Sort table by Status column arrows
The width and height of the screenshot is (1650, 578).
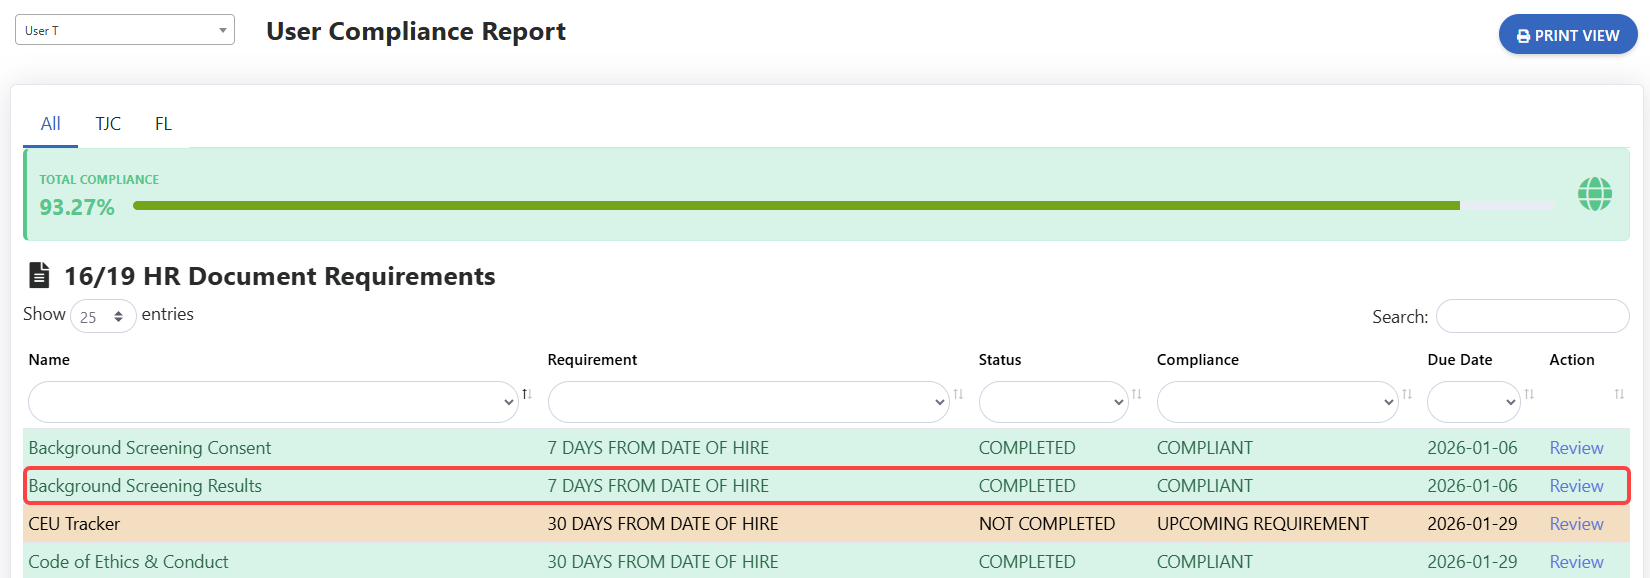pyautogui.click(x=1136, y=394)
